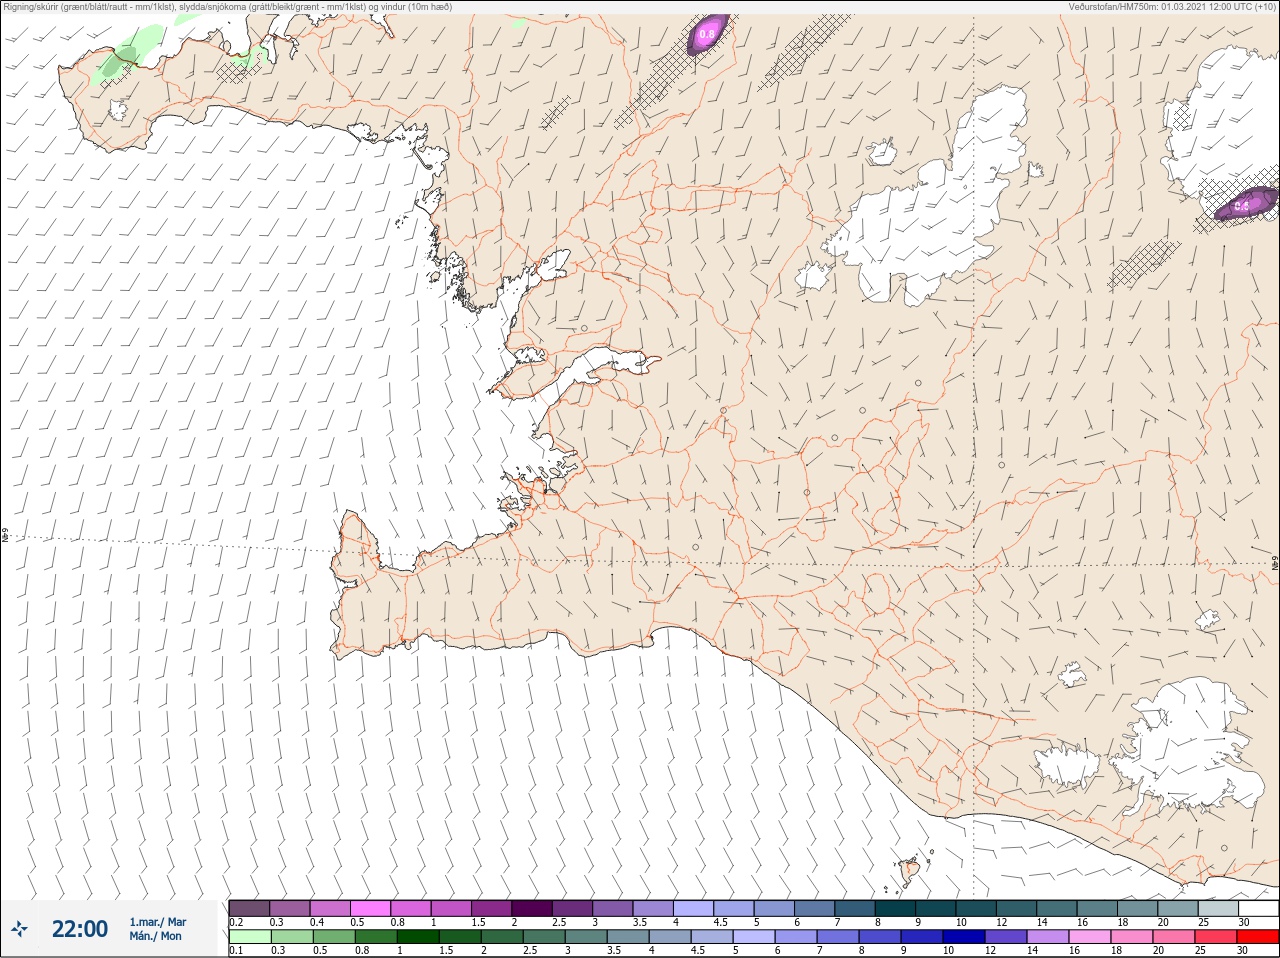Click the Veðurstofan compass-star logo icon
Image resolution: width=1280 pixels, height=958 pixels.
[19, 929]
